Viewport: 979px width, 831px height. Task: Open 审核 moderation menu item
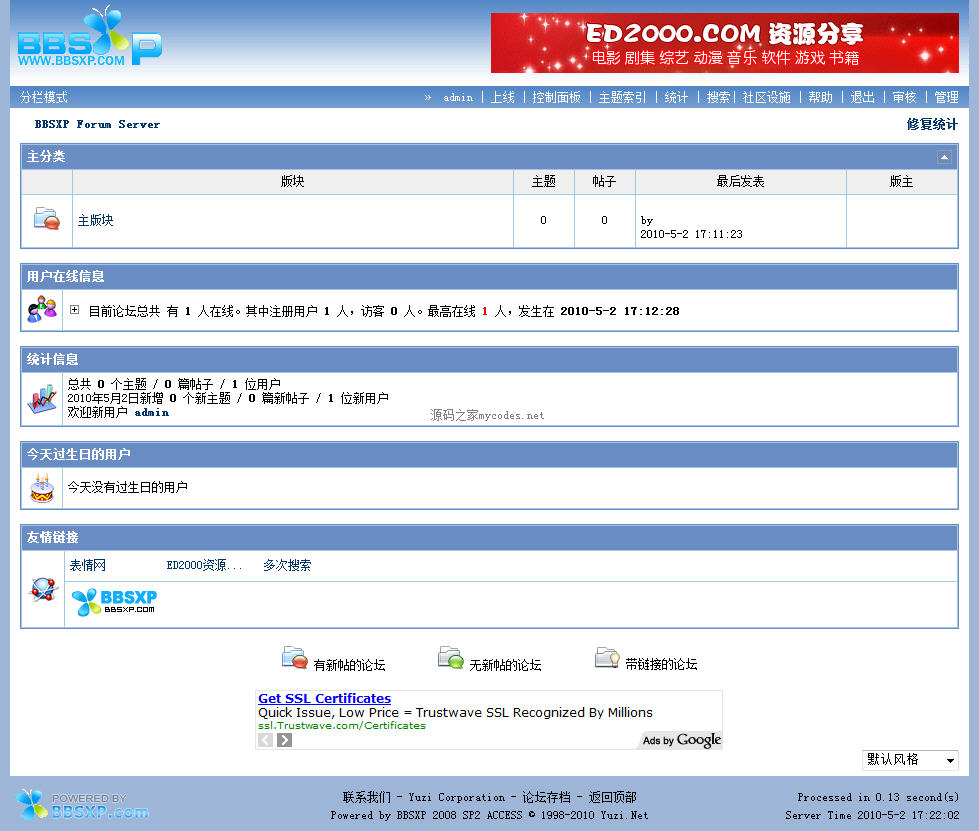coord(904,97)
